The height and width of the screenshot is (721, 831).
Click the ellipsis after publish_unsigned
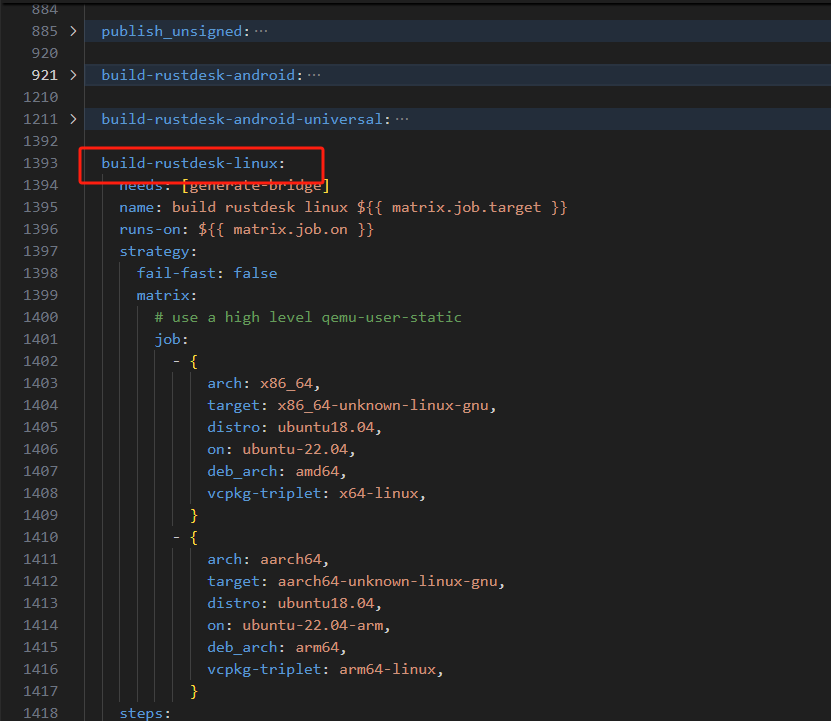click(x=261, y=31)
